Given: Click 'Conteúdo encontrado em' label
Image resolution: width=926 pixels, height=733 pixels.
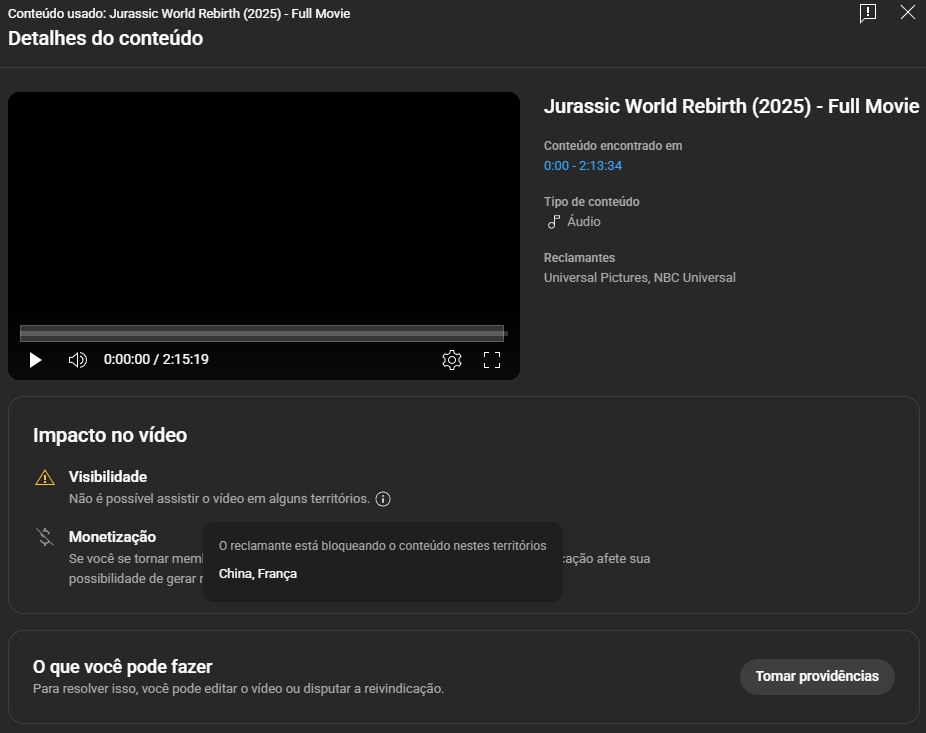Looking at the screenshot, I should (x=613, y=146).
